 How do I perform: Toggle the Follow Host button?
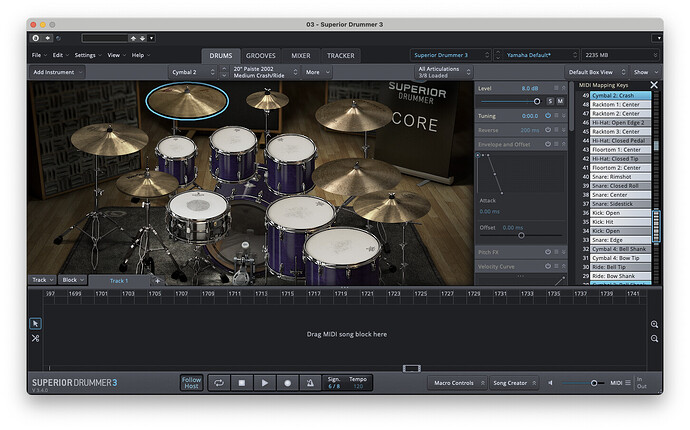click(x=191, y=383)
